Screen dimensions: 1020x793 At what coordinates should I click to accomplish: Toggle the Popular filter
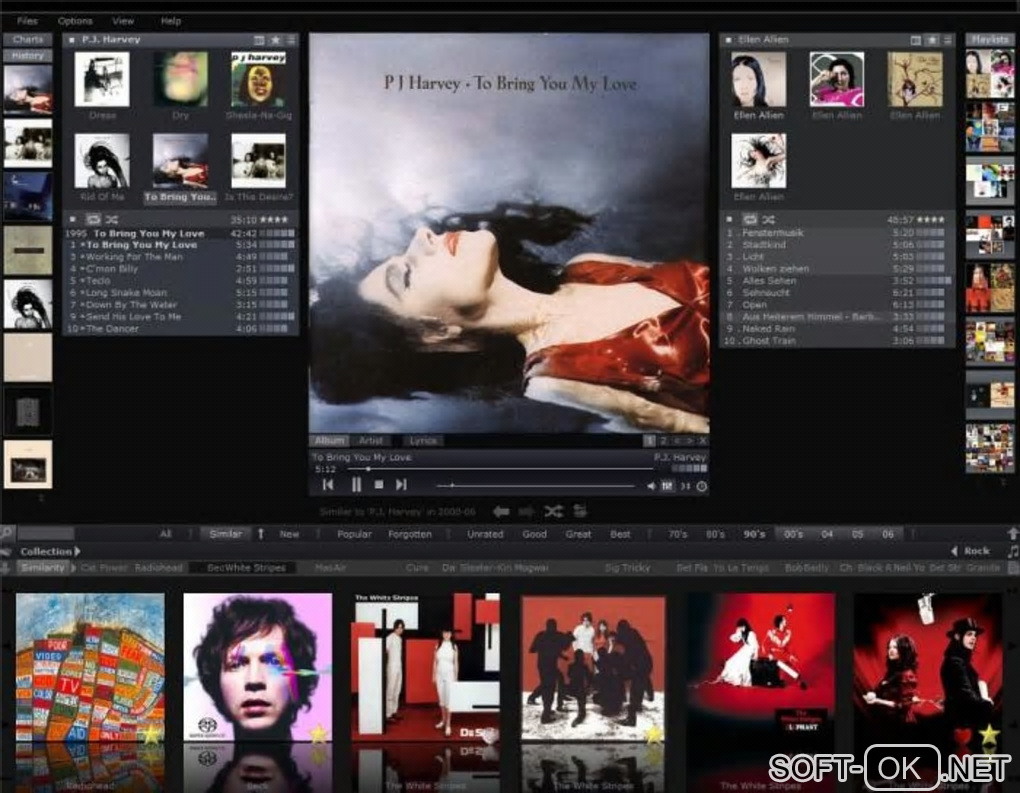pos(354,534)
